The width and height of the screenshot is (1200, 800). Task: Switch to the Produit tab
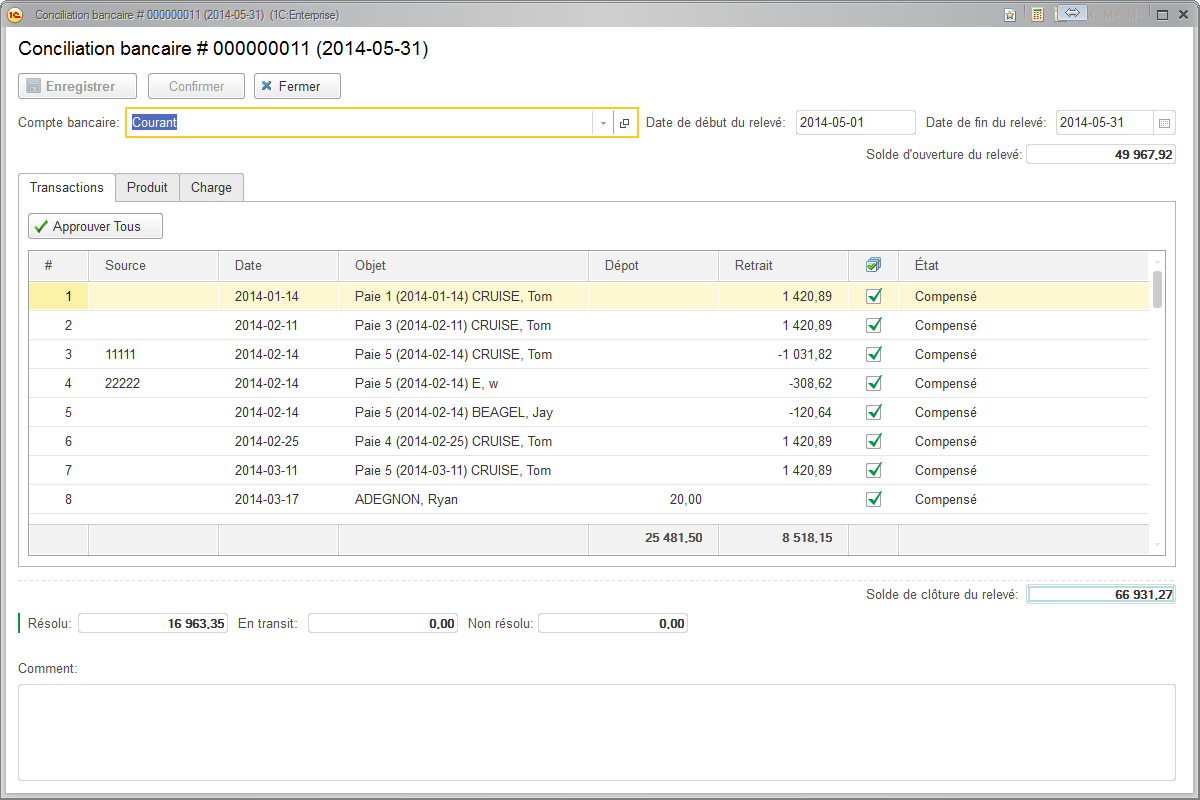[146, 187]
